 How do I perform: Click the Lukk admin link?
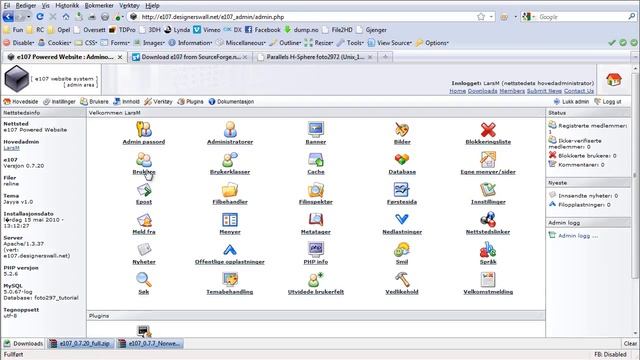tap(571, 102)
